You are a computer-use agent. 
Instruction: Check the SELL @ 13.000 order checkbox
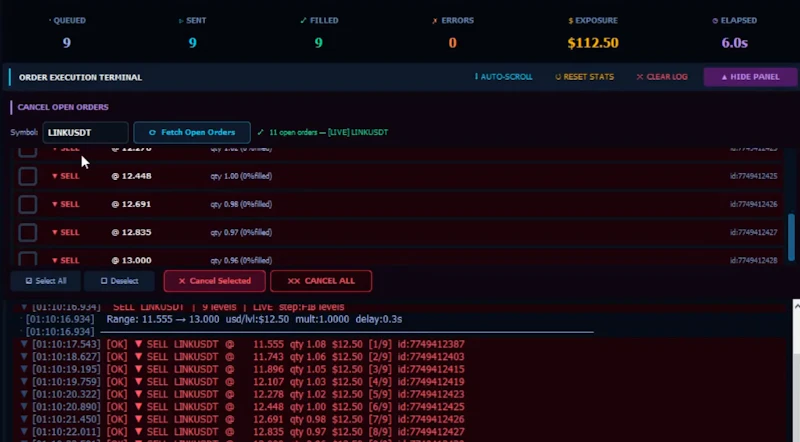(x=28, y=259)
